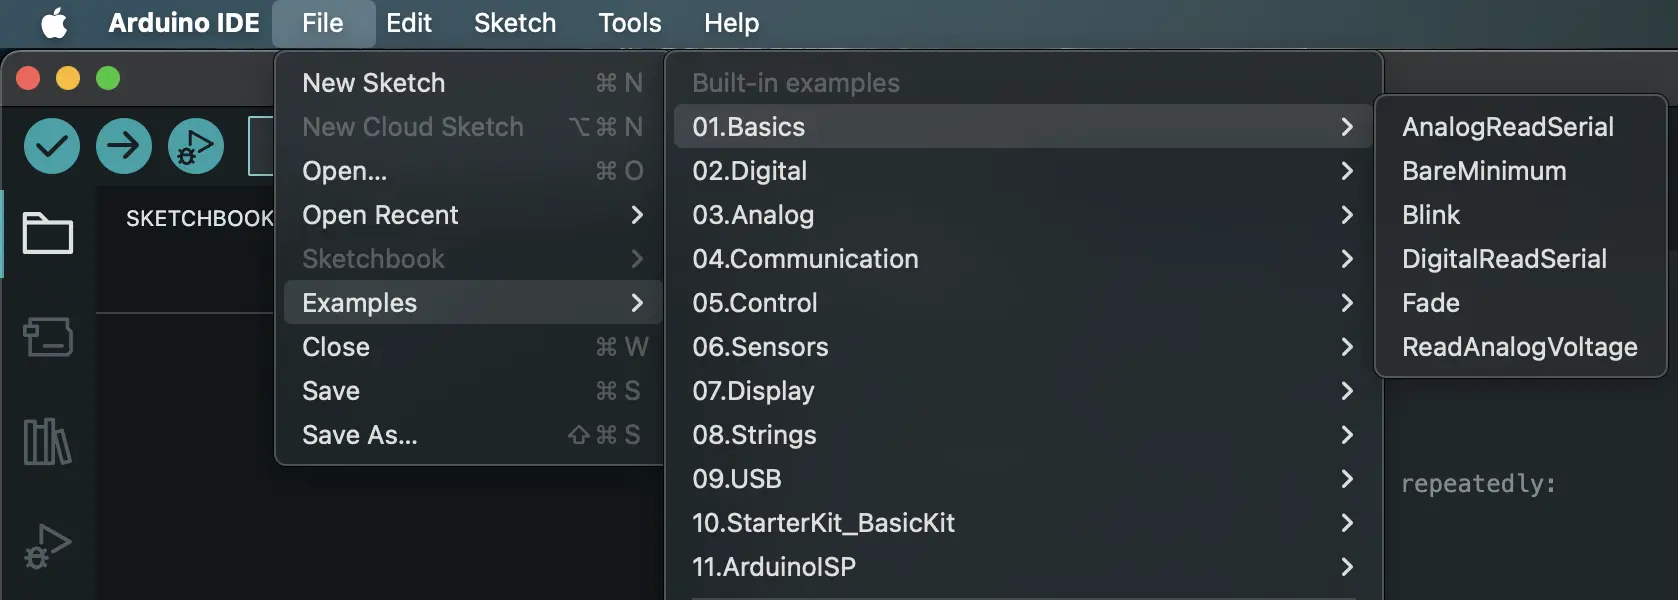1678x600 pixels.
Task: Click the Apple menu logo
Action: [x=55, y=22]
